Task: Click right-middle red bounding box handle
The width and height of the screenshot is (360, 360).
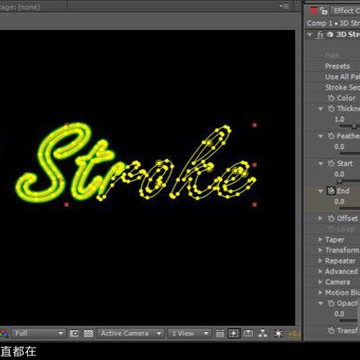Action: 255,165
